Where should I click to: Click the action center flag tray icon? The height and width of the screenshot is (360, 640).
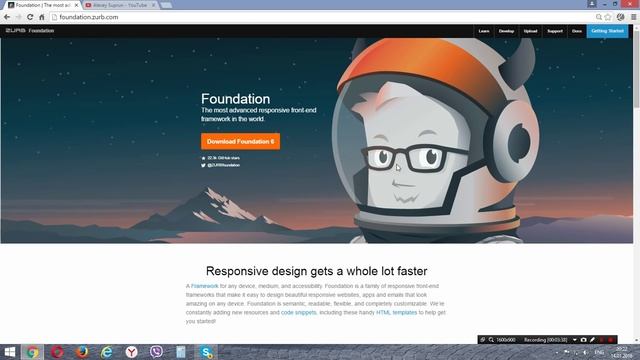coord(567,352)
